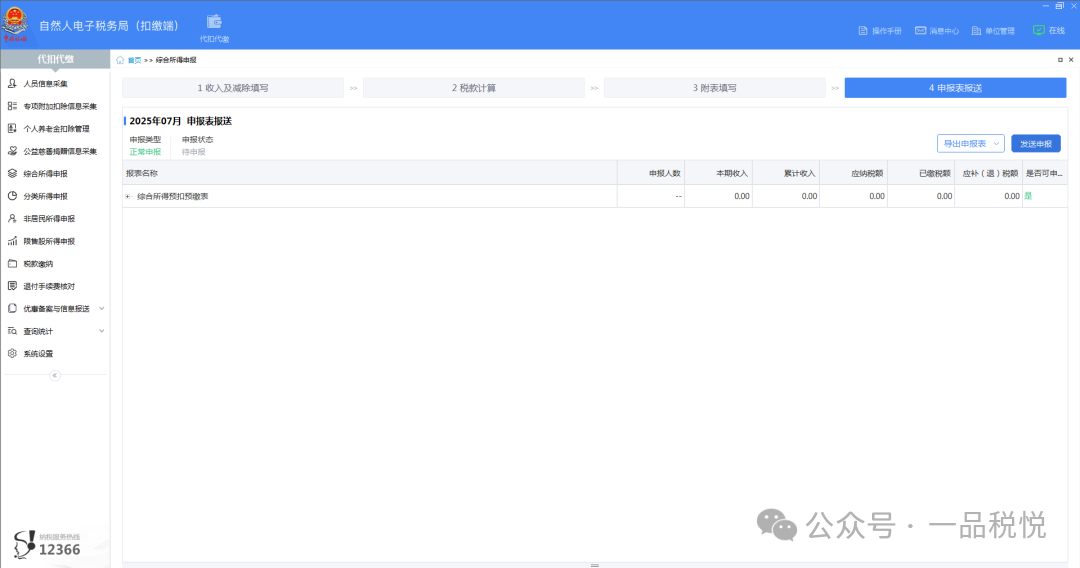Image resolution: width=1080 pixels, height=568 pixels.
Task: Expand 查询统计 submenu in the sidebar
Action: 101,331
